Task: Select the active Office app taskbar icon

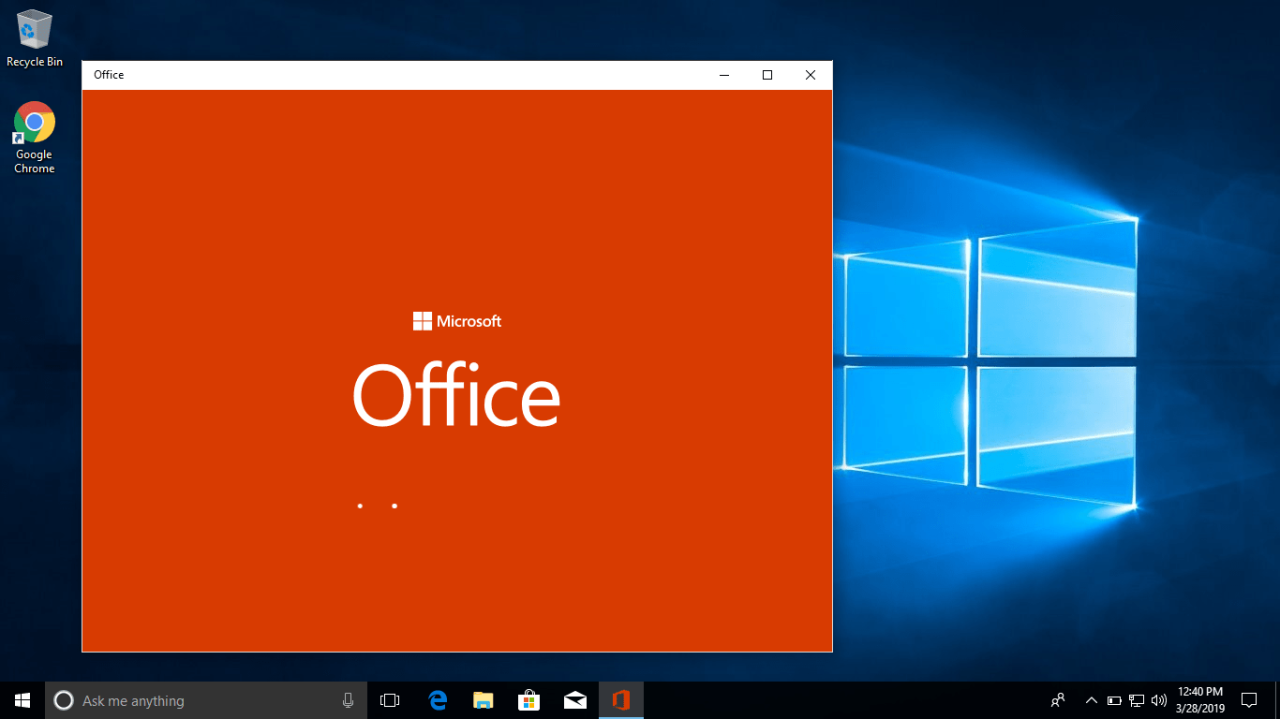Action: (621, 700)
